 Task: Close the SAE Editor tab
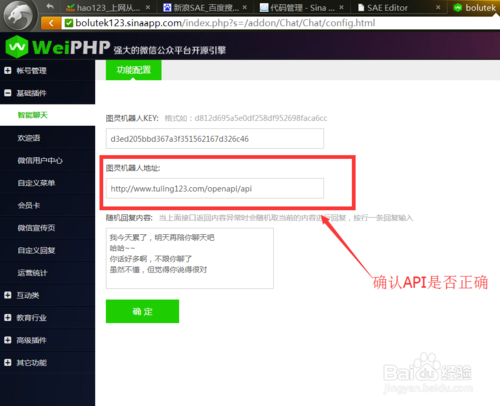pos(438,7)
